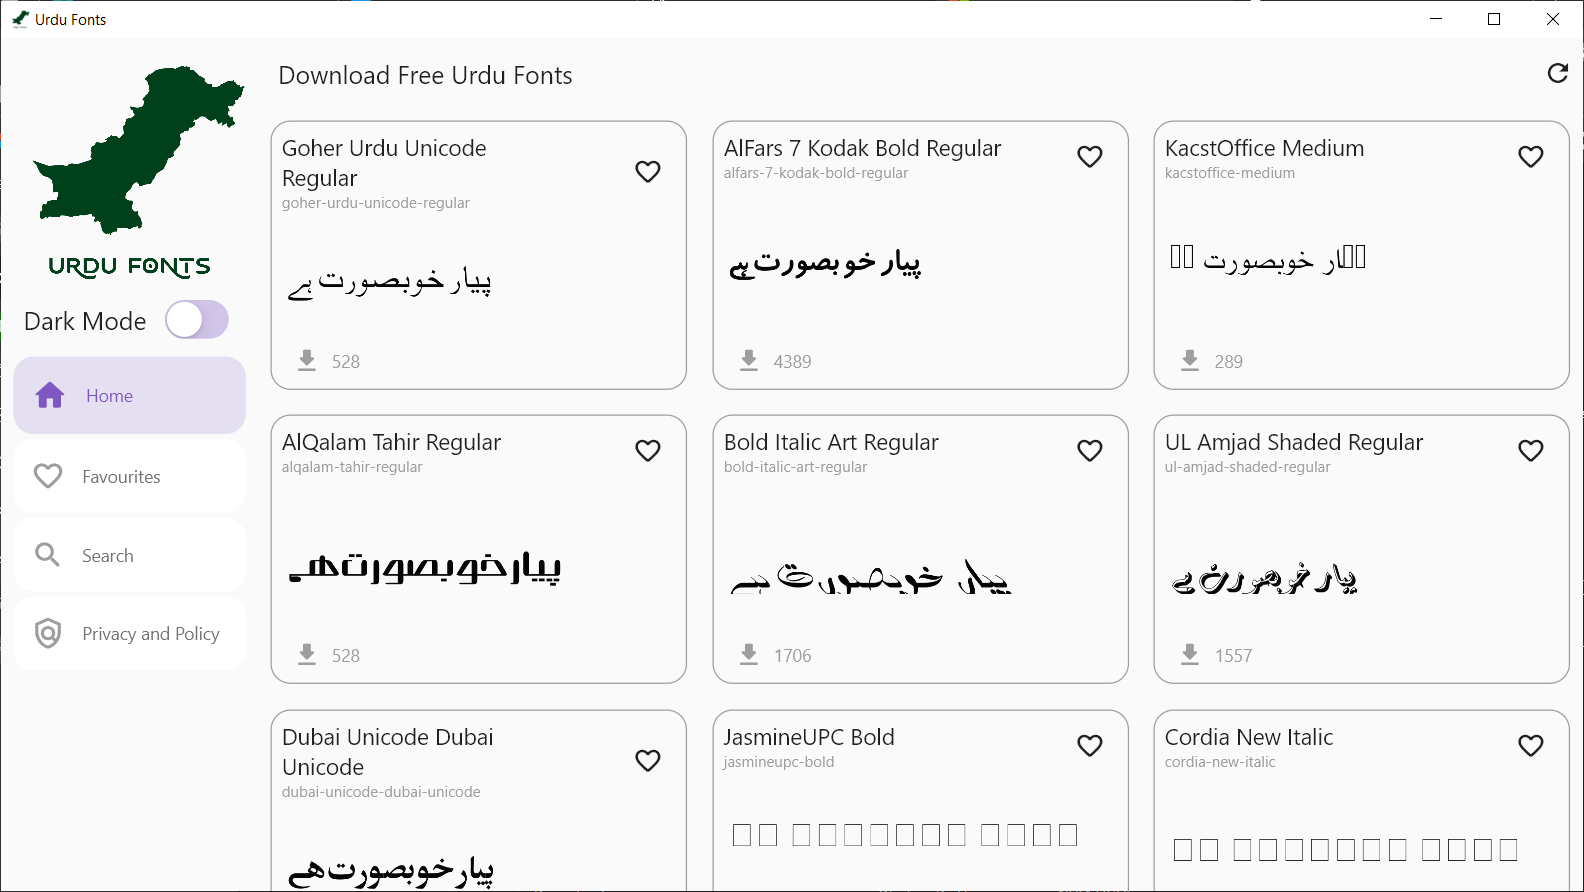Open Privacy and Policy page
The width and height of the screenshot is (1584, 892).
click(130, 634)
